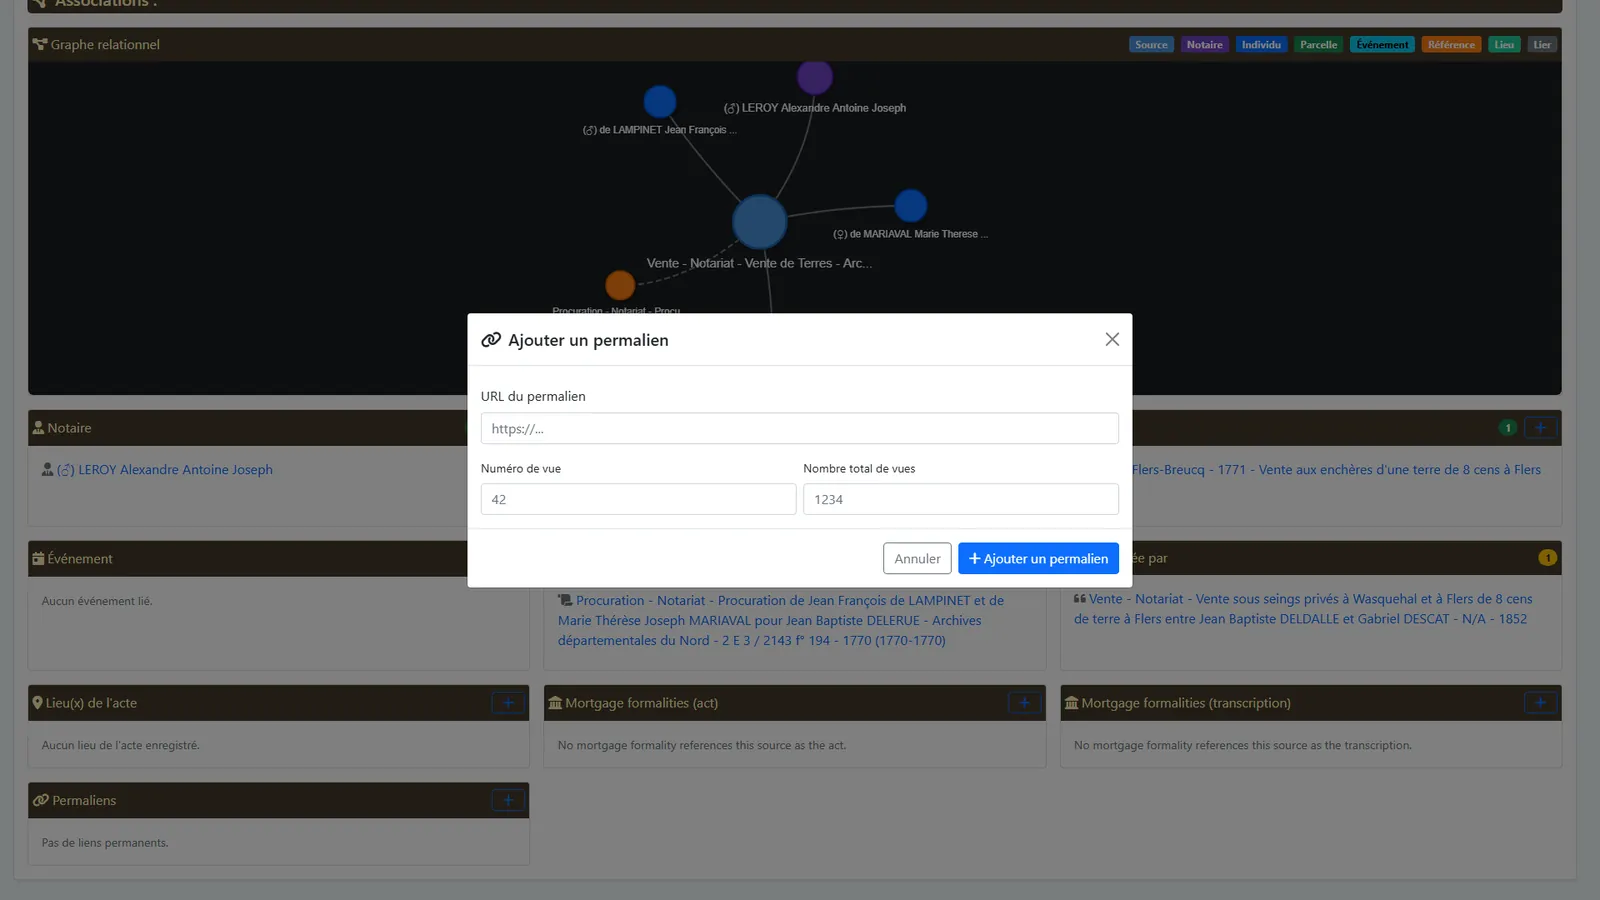Toggle the Individu legend badge
The width and height of the screenshot is (1600, 900).
[1261, 45]
